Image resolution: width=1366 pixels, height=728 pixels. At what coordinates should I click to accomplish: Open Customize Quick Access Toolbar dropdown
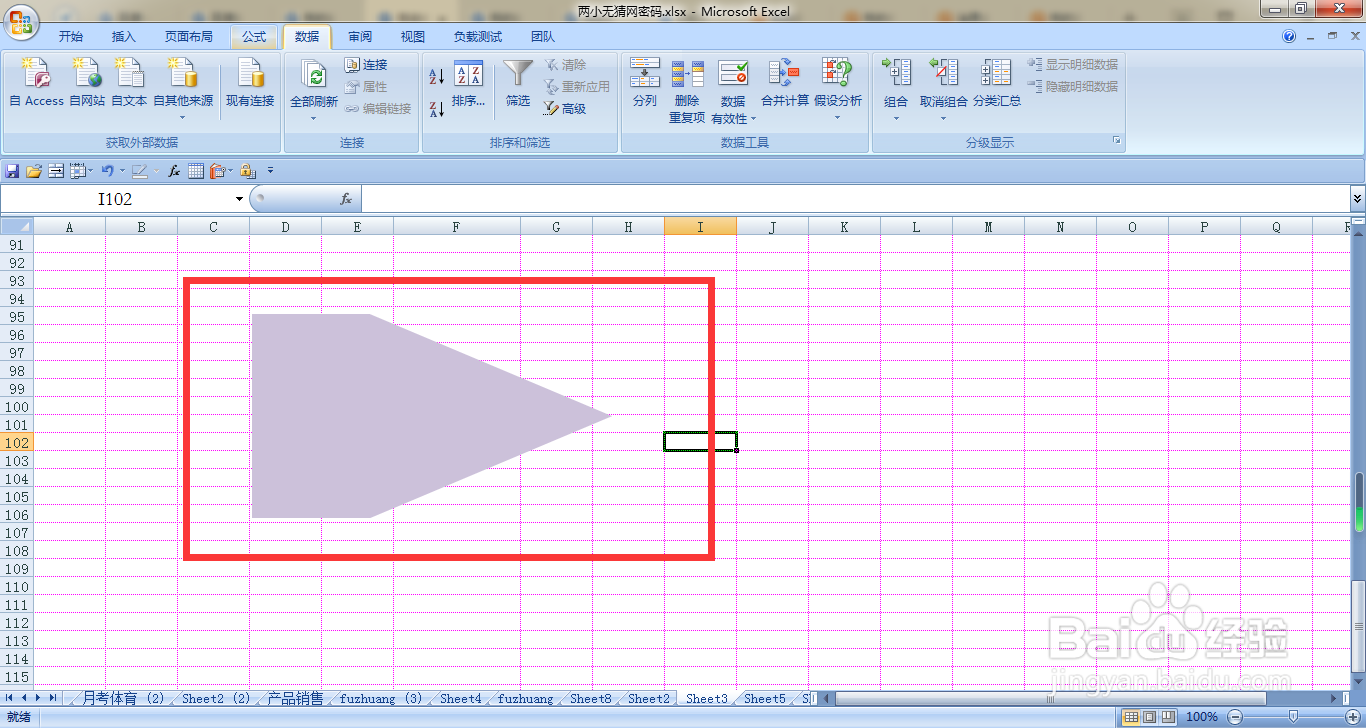[270, 171]
